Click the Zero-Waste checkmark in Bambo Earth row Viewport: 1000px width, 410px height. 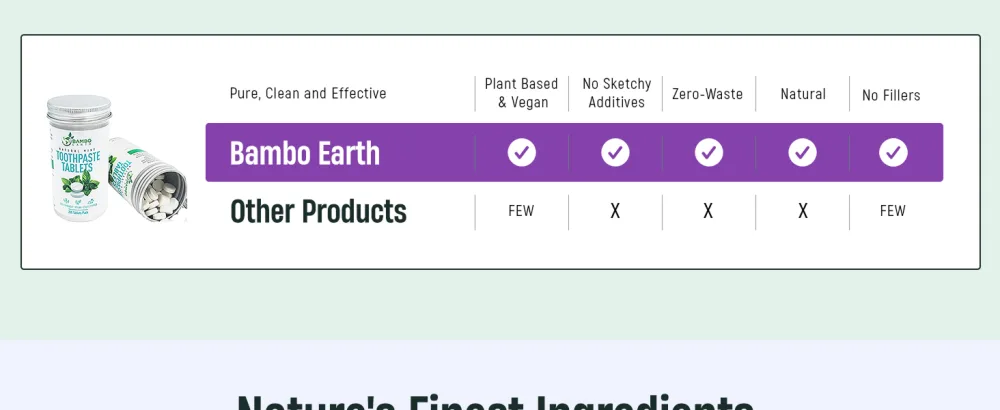point(709,152)
